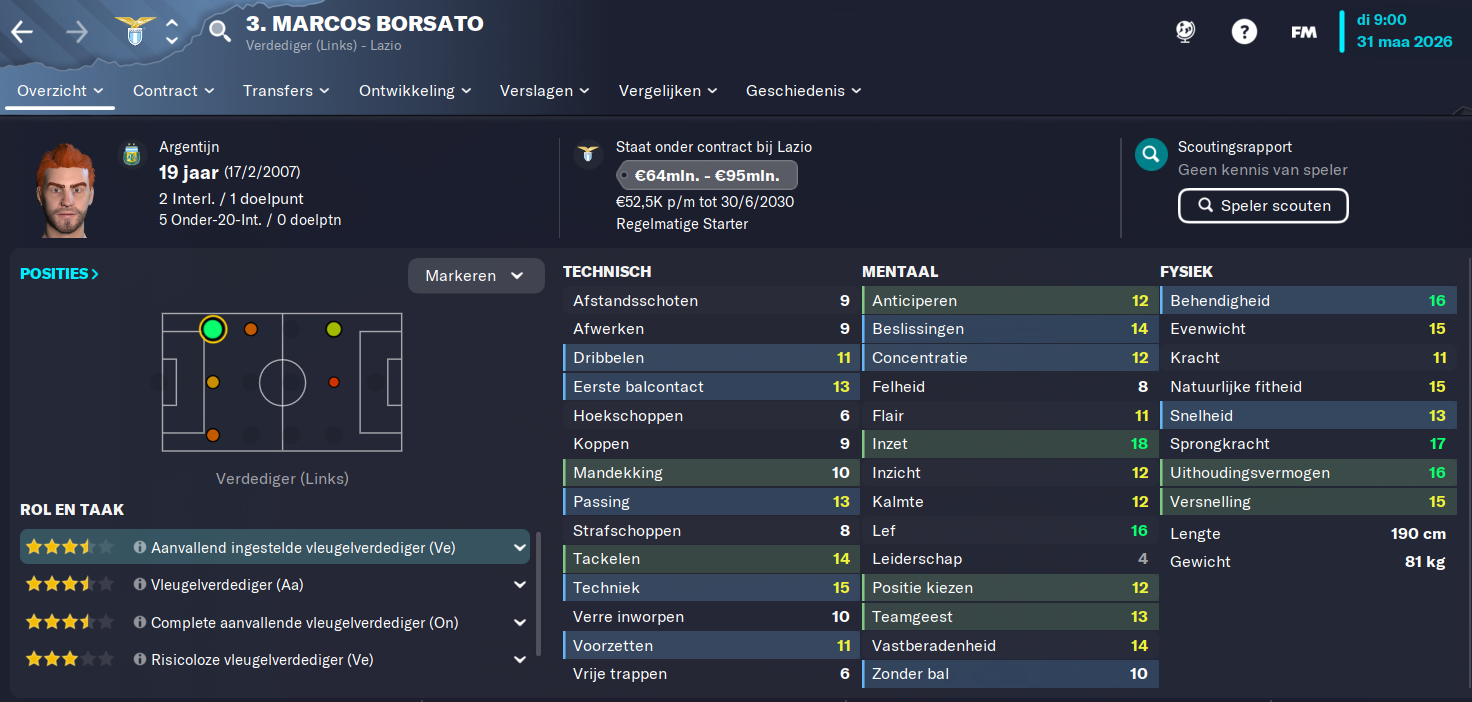Expand Aanvallend ingestelde vleugelverdediger role chevron
The image size is (1472, 702).
click(x=520, y=548)
